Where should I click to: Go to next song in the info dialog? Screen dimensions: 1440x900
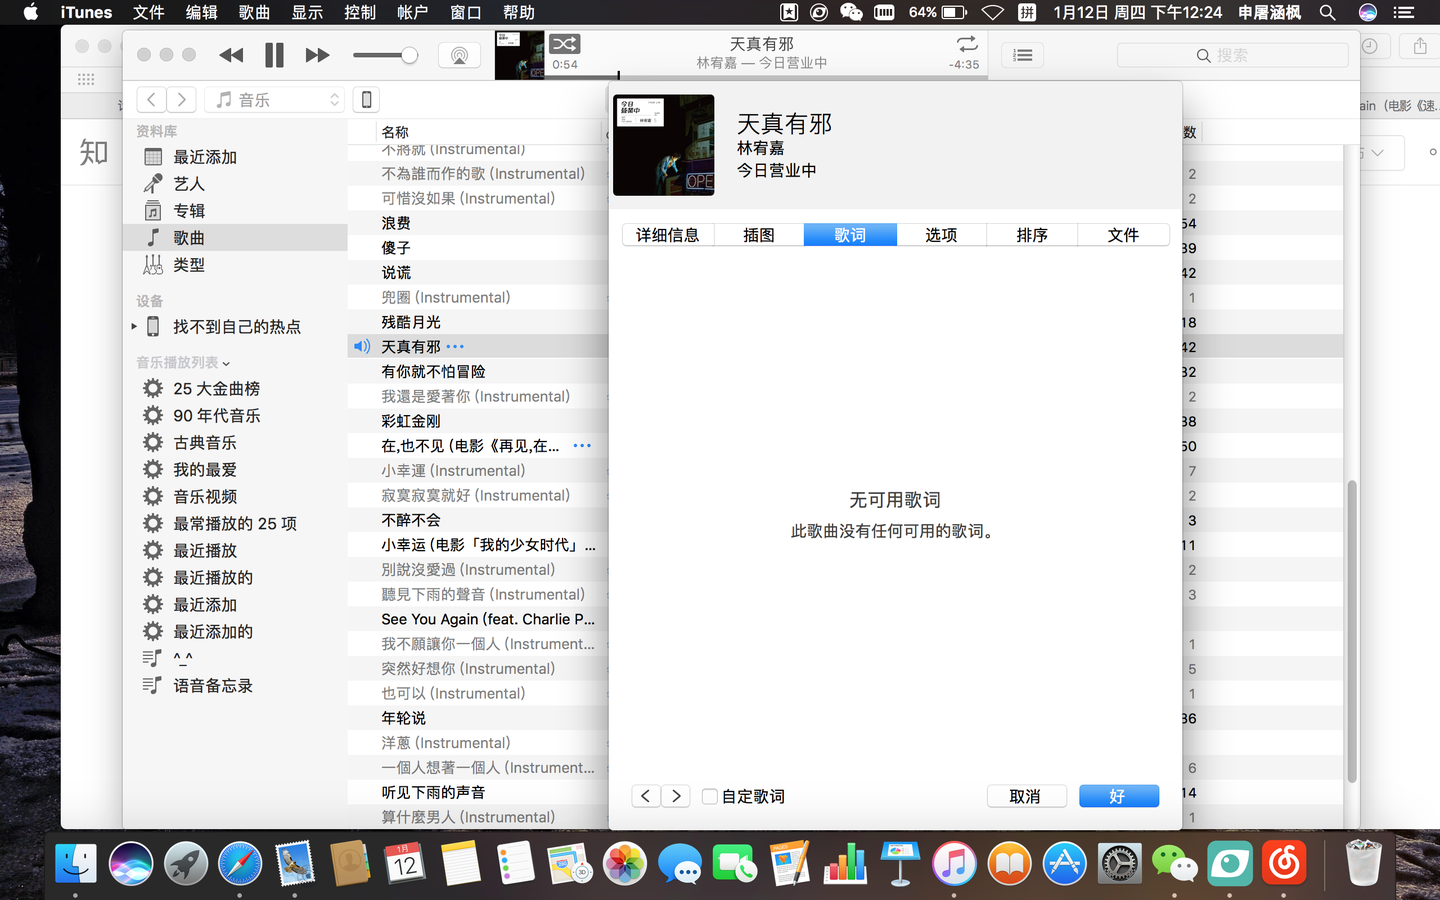pyautogui.click(x=676, y=796)
